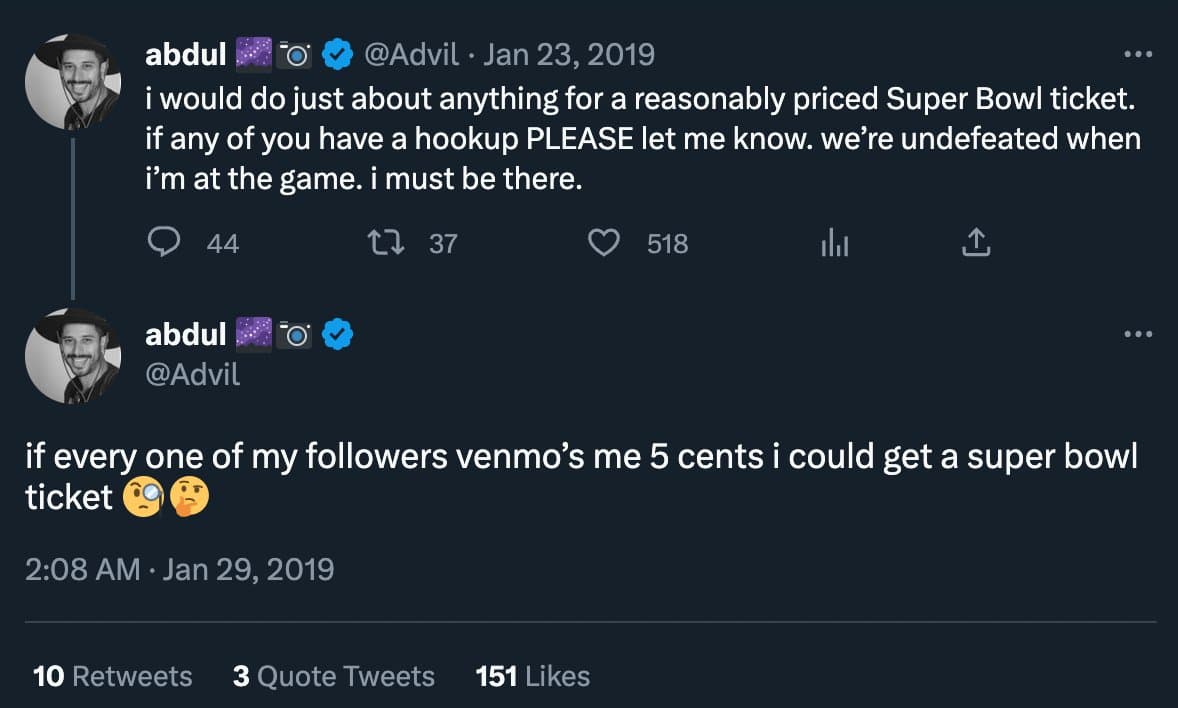Viewport: 1178px width, 708px height.
Task: View the 3 Quote Tweets
Action: click(333, 676)
